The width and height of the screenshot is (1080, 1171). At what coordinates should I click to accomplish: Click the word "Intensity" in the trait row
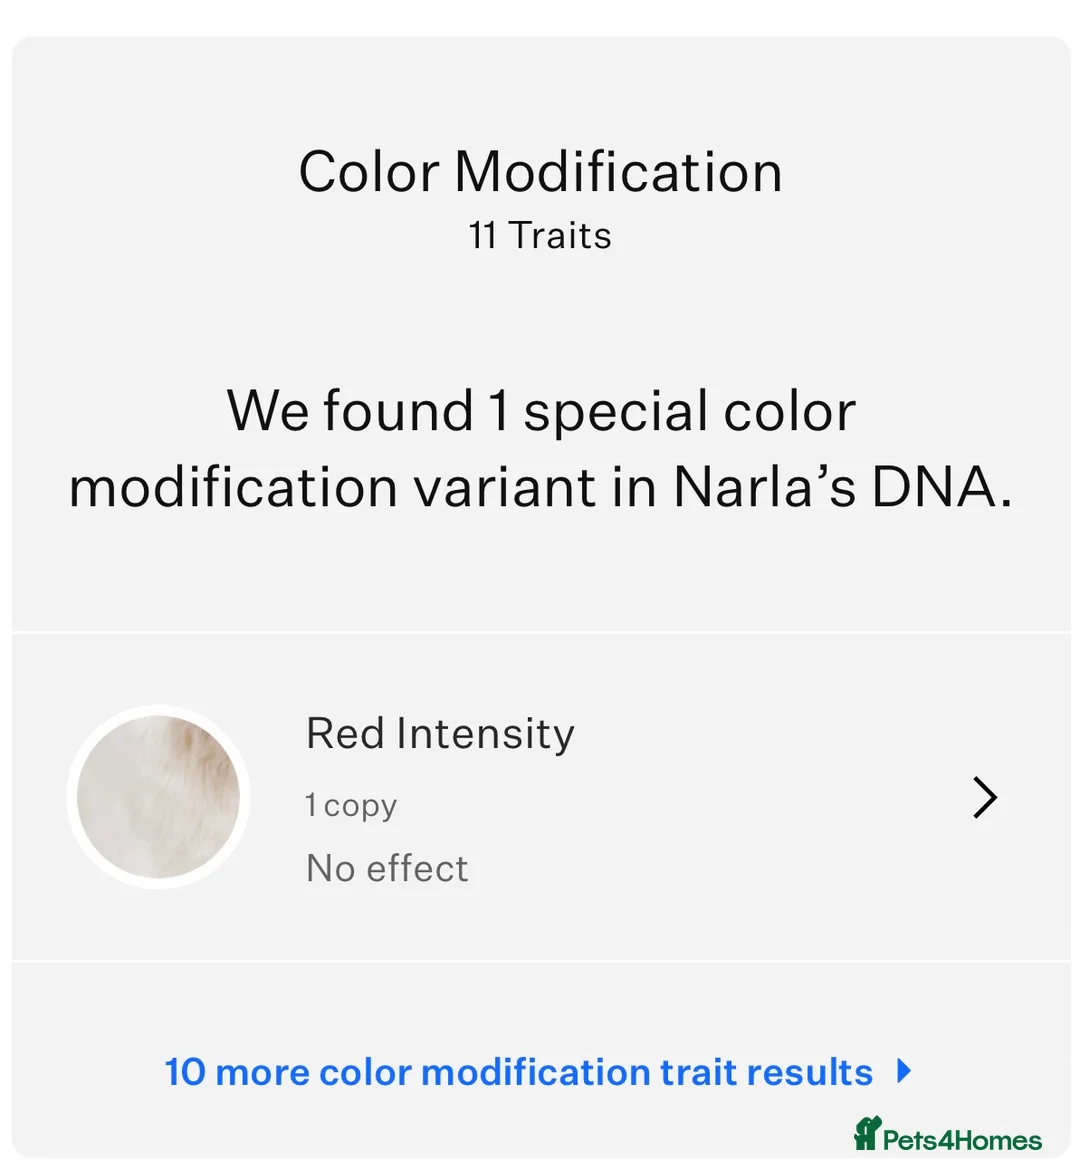tap(485, 733)
